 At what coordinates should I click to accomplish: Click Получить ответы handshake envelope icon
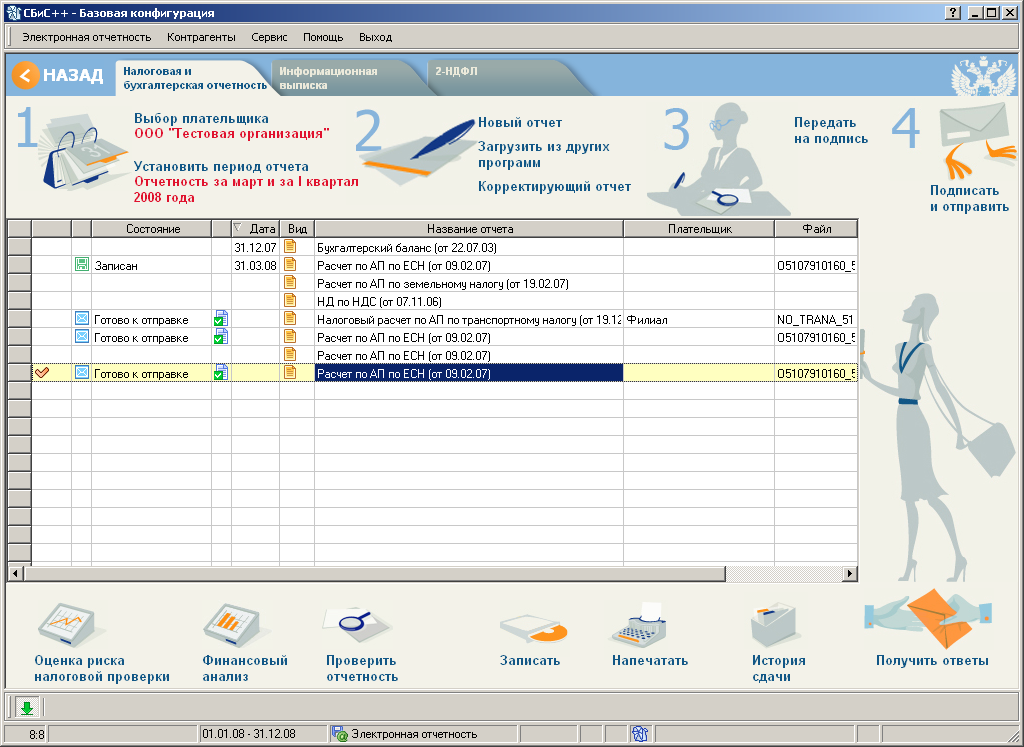pos(928,618)
